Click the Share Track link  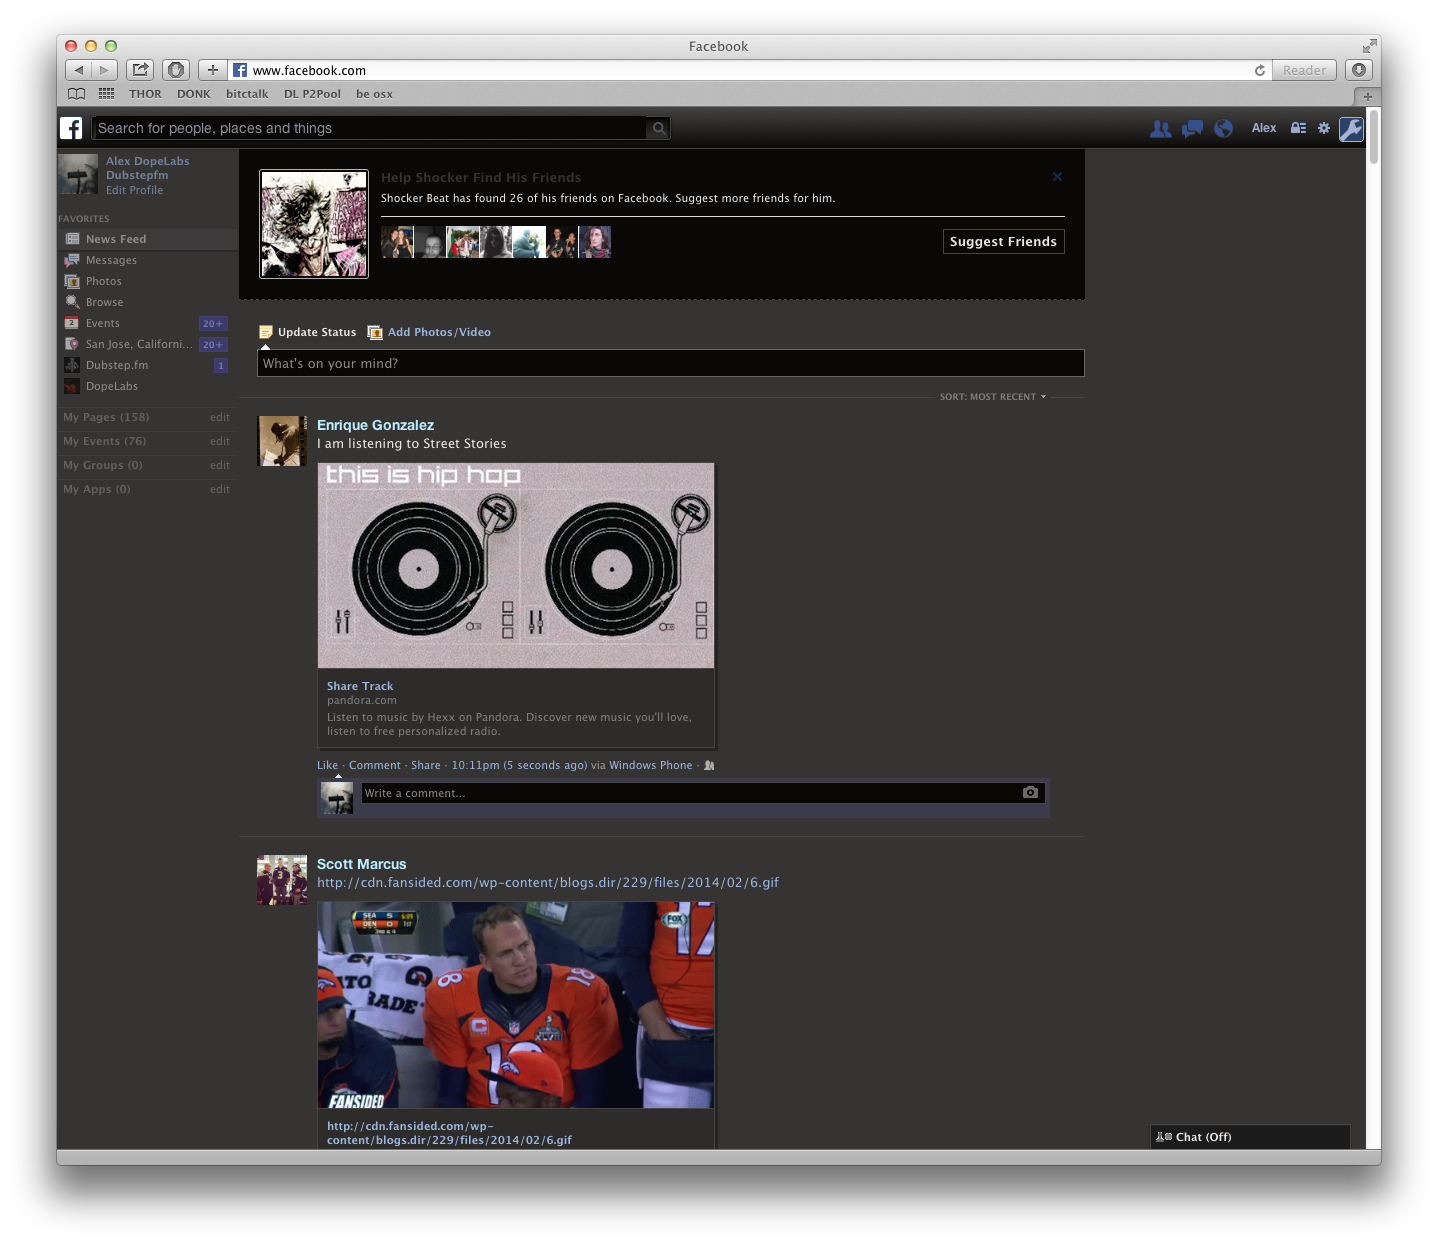[x=360, y=686]
